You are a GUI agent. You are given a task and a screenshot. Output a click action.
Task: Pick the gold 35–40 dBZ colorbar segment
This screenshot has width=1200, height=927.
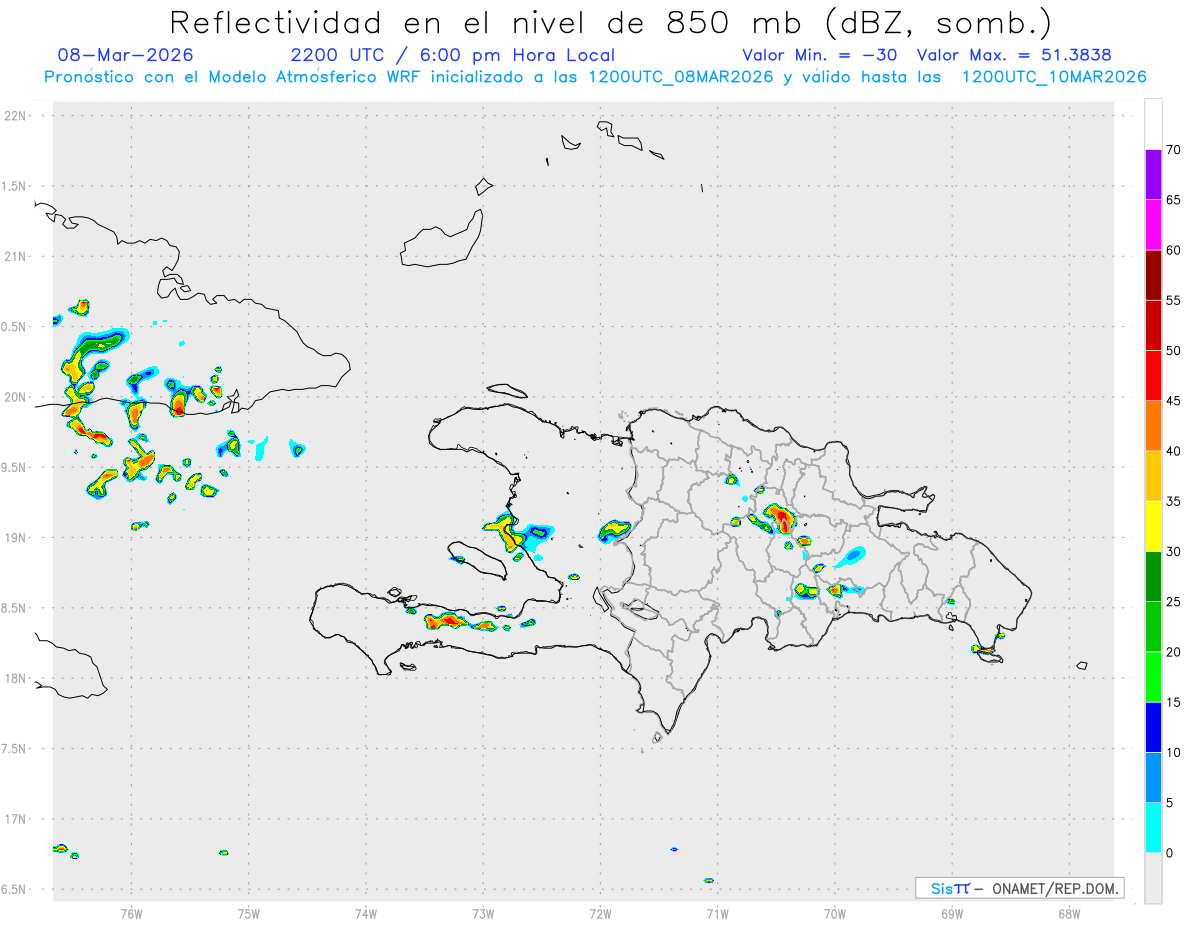point(1153,476)
